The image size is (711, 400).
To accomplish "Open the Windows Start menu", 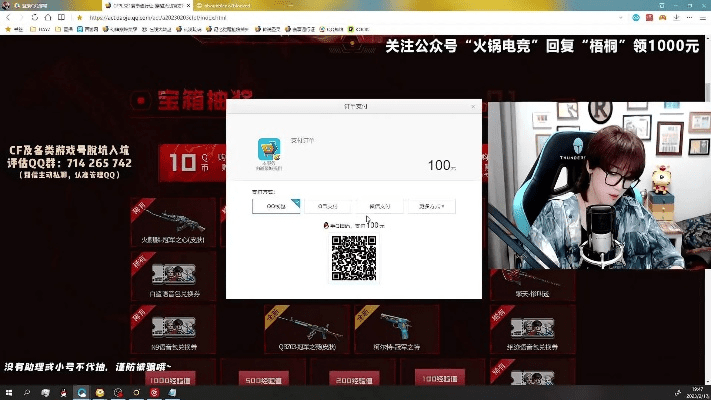I will click(x=9, y=393).
